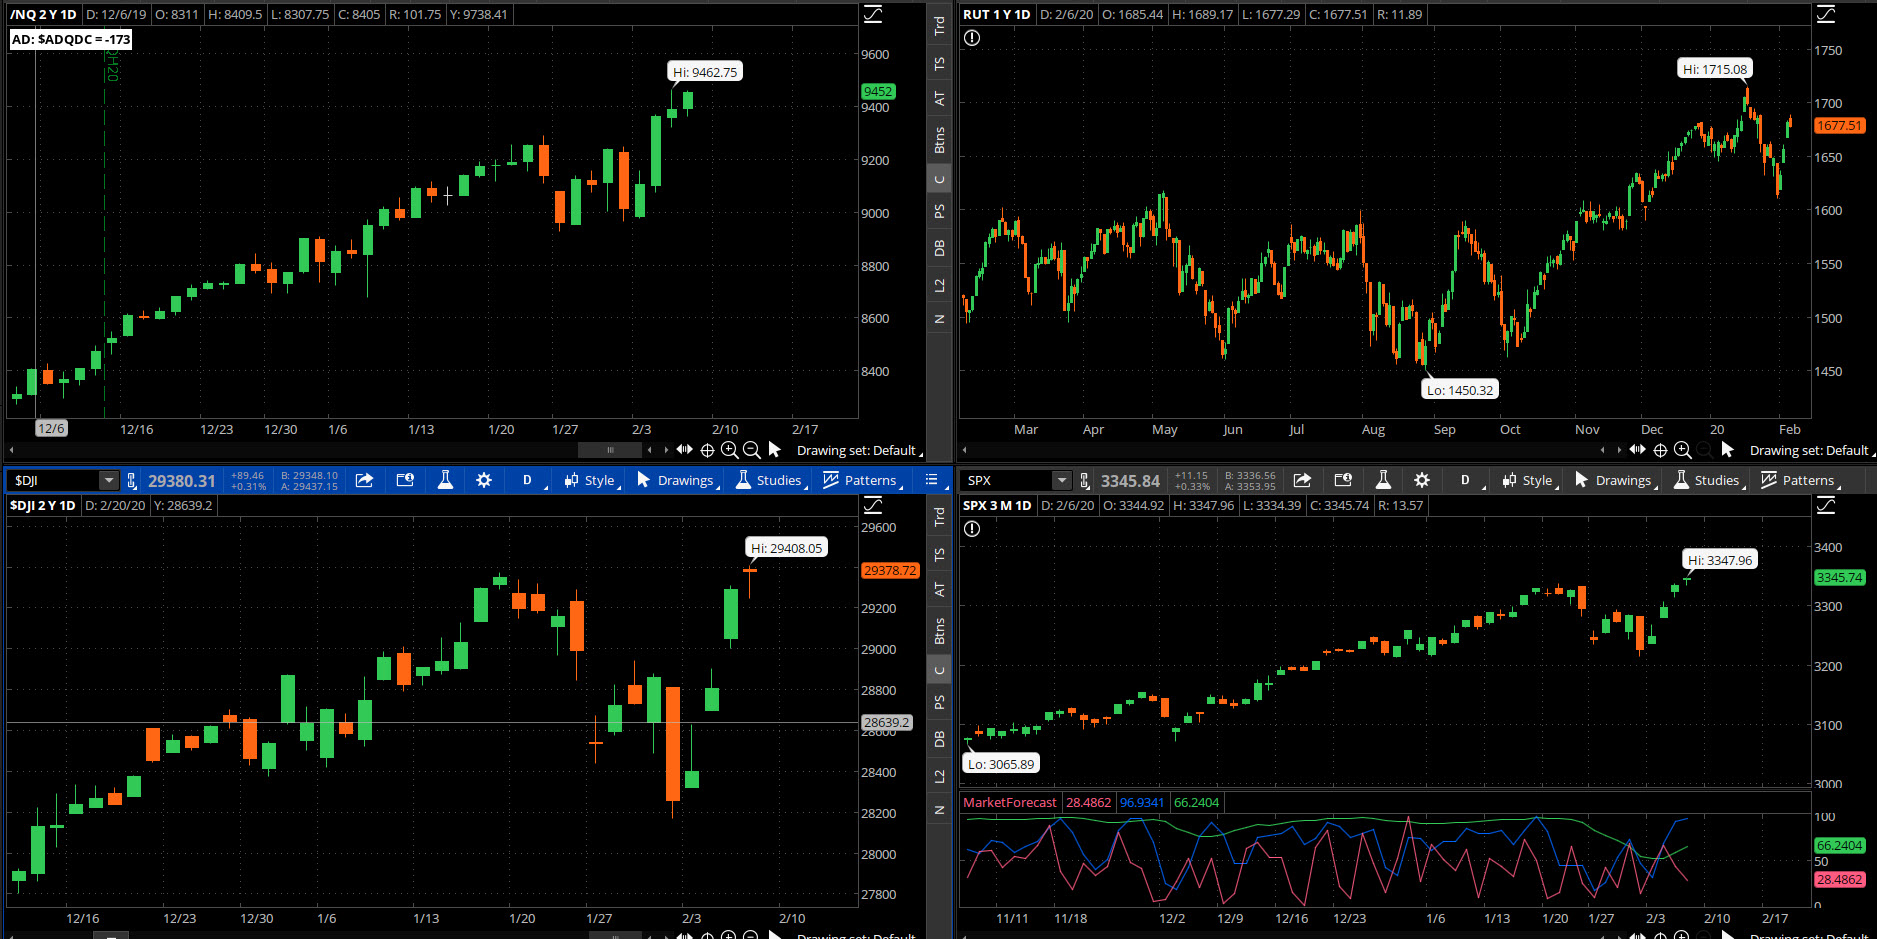Image resolution: width=1877 pixels, height=939 pixels.
Task: Zoom in on the /NQ chart
Action: [x=729, y=450]
